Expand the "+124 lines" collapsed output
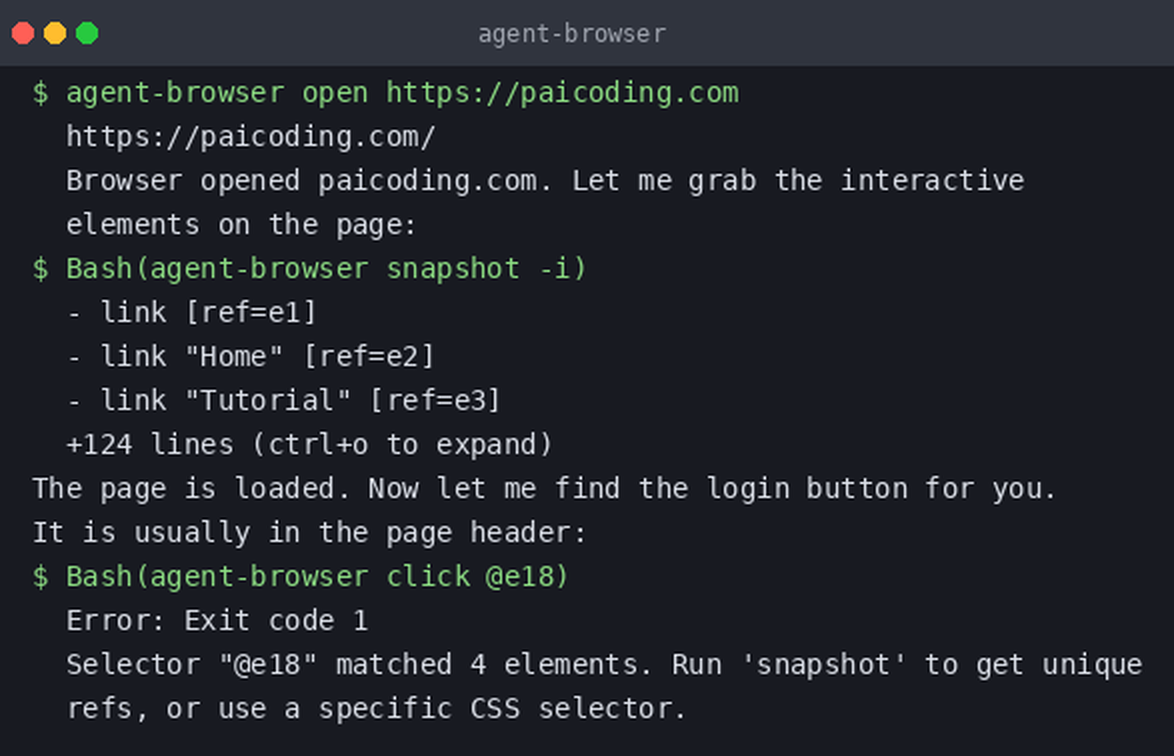This screenshot has width=1174, height=756. (309, 445)
